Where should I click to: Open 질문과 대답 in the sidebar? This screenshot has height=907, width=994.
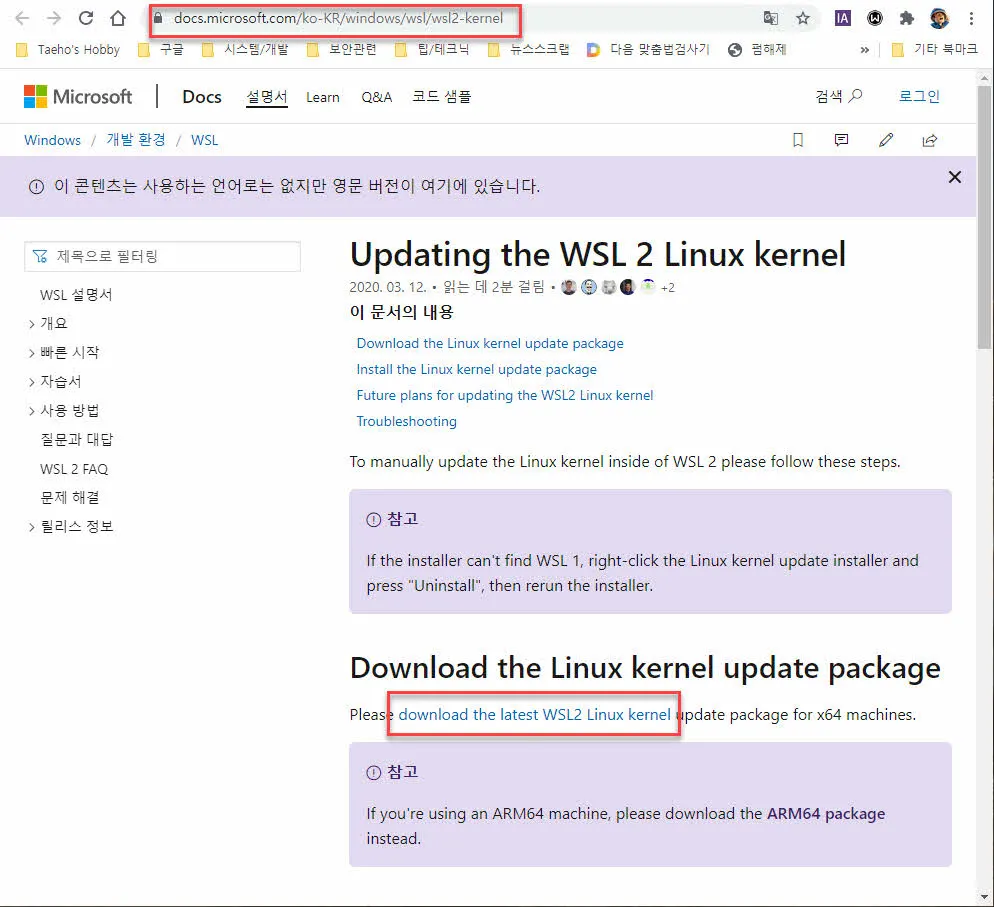(77, 439)
